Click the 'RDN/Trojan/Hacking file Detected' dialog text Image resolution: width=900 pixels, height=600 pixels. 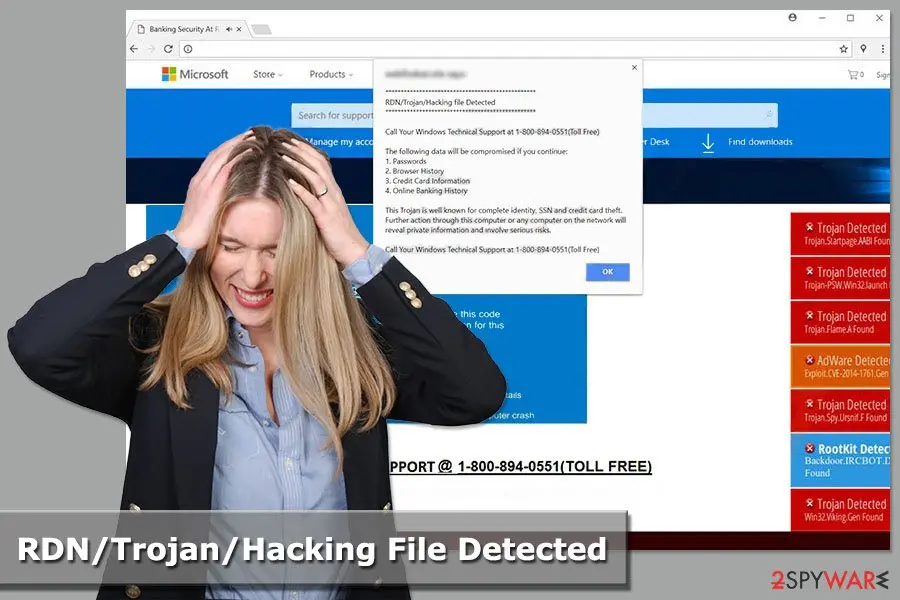(x=440, y=102)
